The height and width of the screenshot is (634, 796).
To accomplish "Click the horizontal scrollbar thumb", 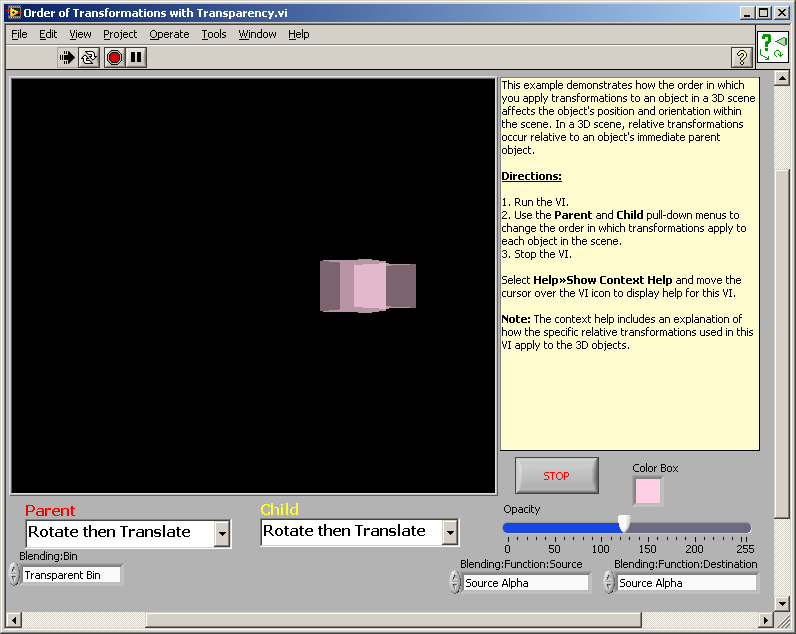I will tap(394, 620).
